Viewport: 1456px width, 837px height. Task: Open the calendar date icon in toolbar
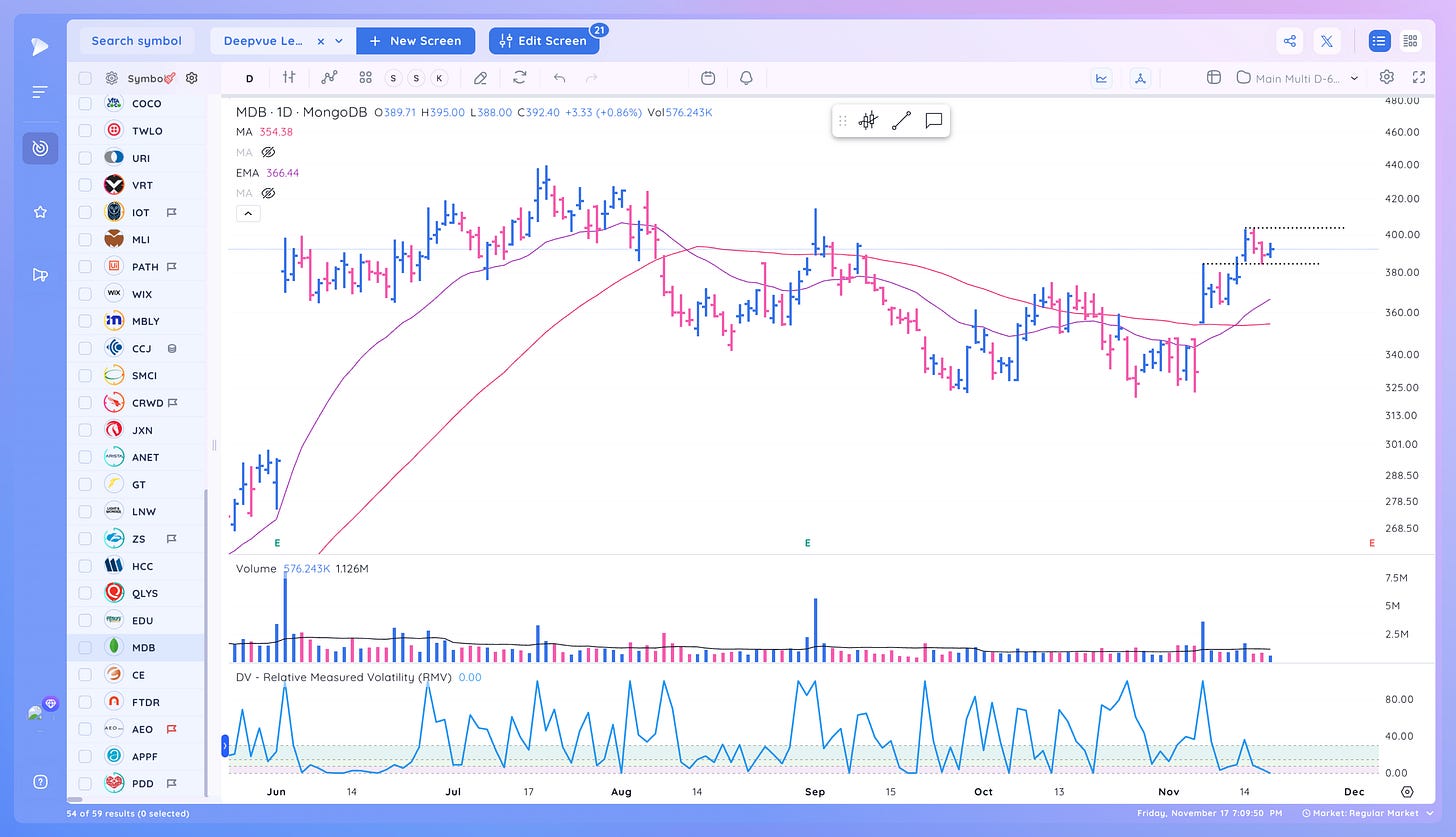click(709, 78)
